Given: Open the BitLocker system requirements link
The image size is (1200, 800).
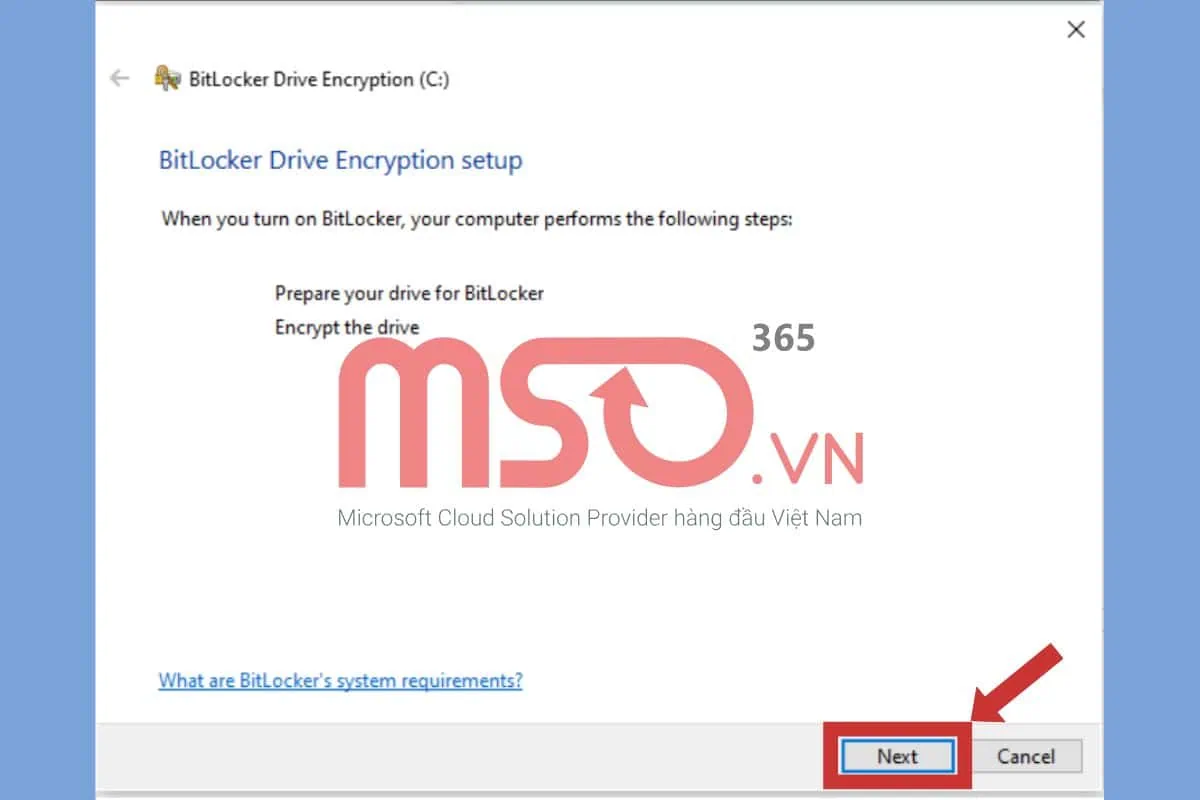Looking at the screenshot, I should click(340, 681).
